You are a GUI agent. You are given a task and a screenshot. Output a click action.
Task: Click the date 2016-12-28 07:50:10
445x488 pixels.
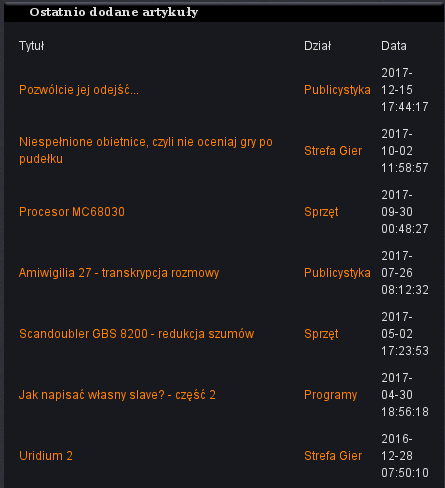(405, 456)
